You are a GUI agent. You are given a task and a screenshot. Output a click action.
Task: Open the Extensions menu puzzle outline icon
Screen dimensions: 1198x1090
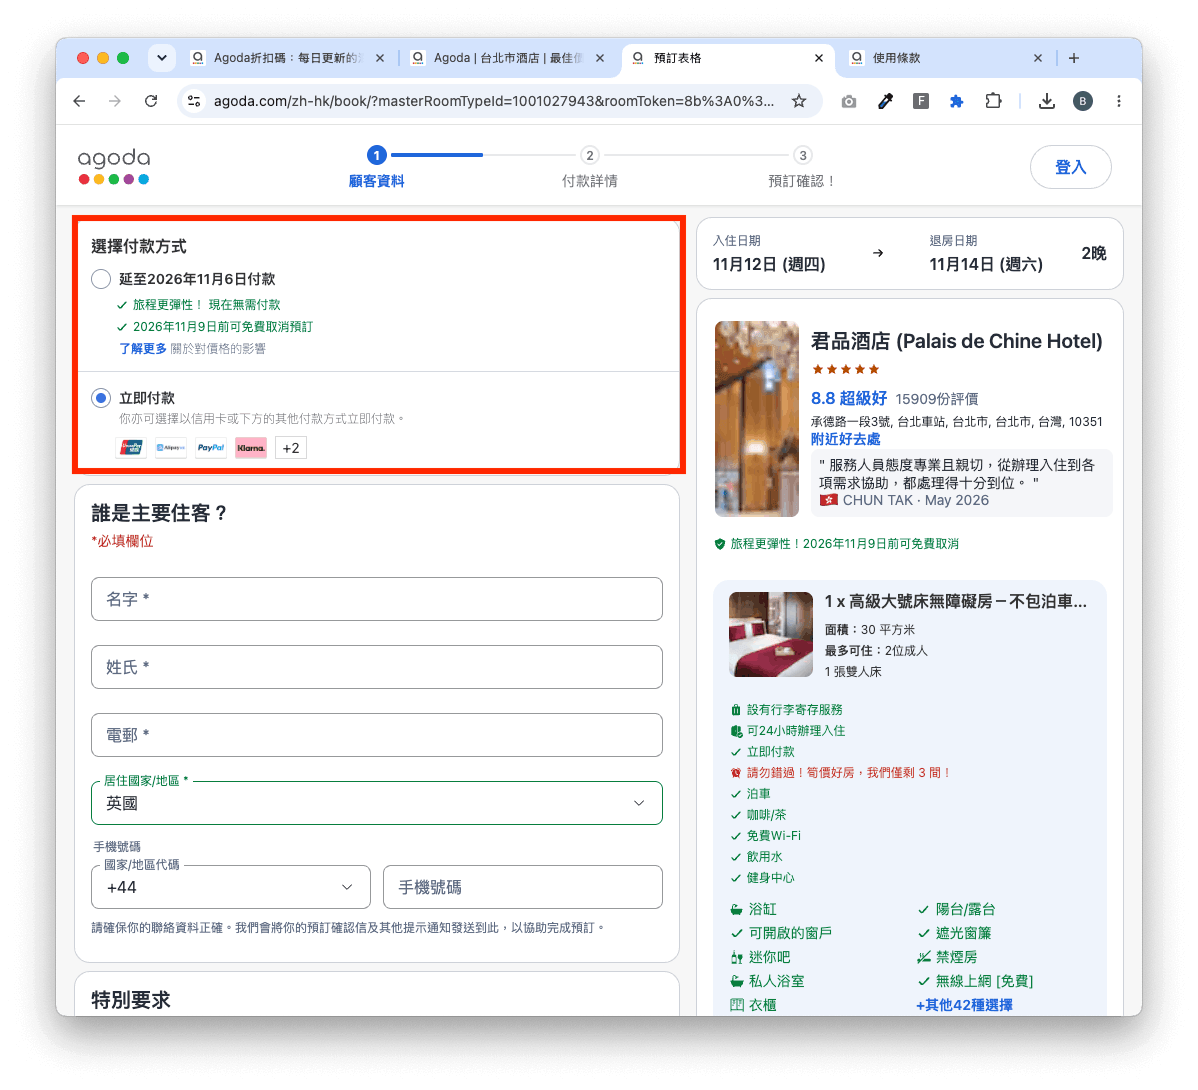(992, 101)
